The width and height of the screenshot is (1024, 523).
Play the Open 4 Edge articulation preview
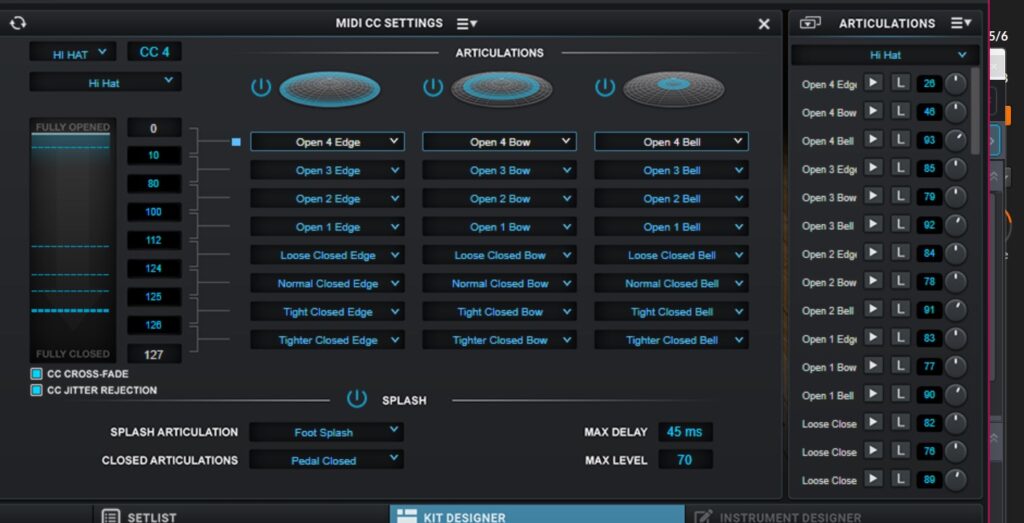tap(873, 83)
